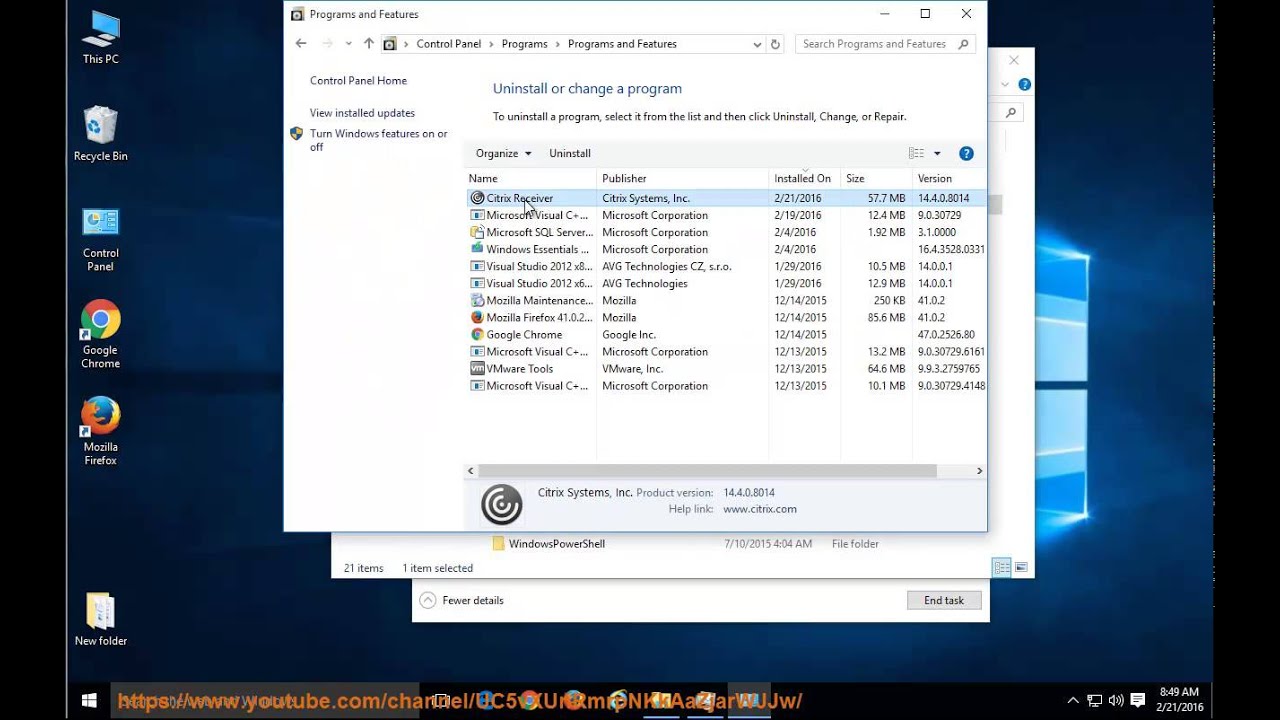Click the VMware Tools row icon
The image size is (1280, 720).
click(x=477, y=368)
